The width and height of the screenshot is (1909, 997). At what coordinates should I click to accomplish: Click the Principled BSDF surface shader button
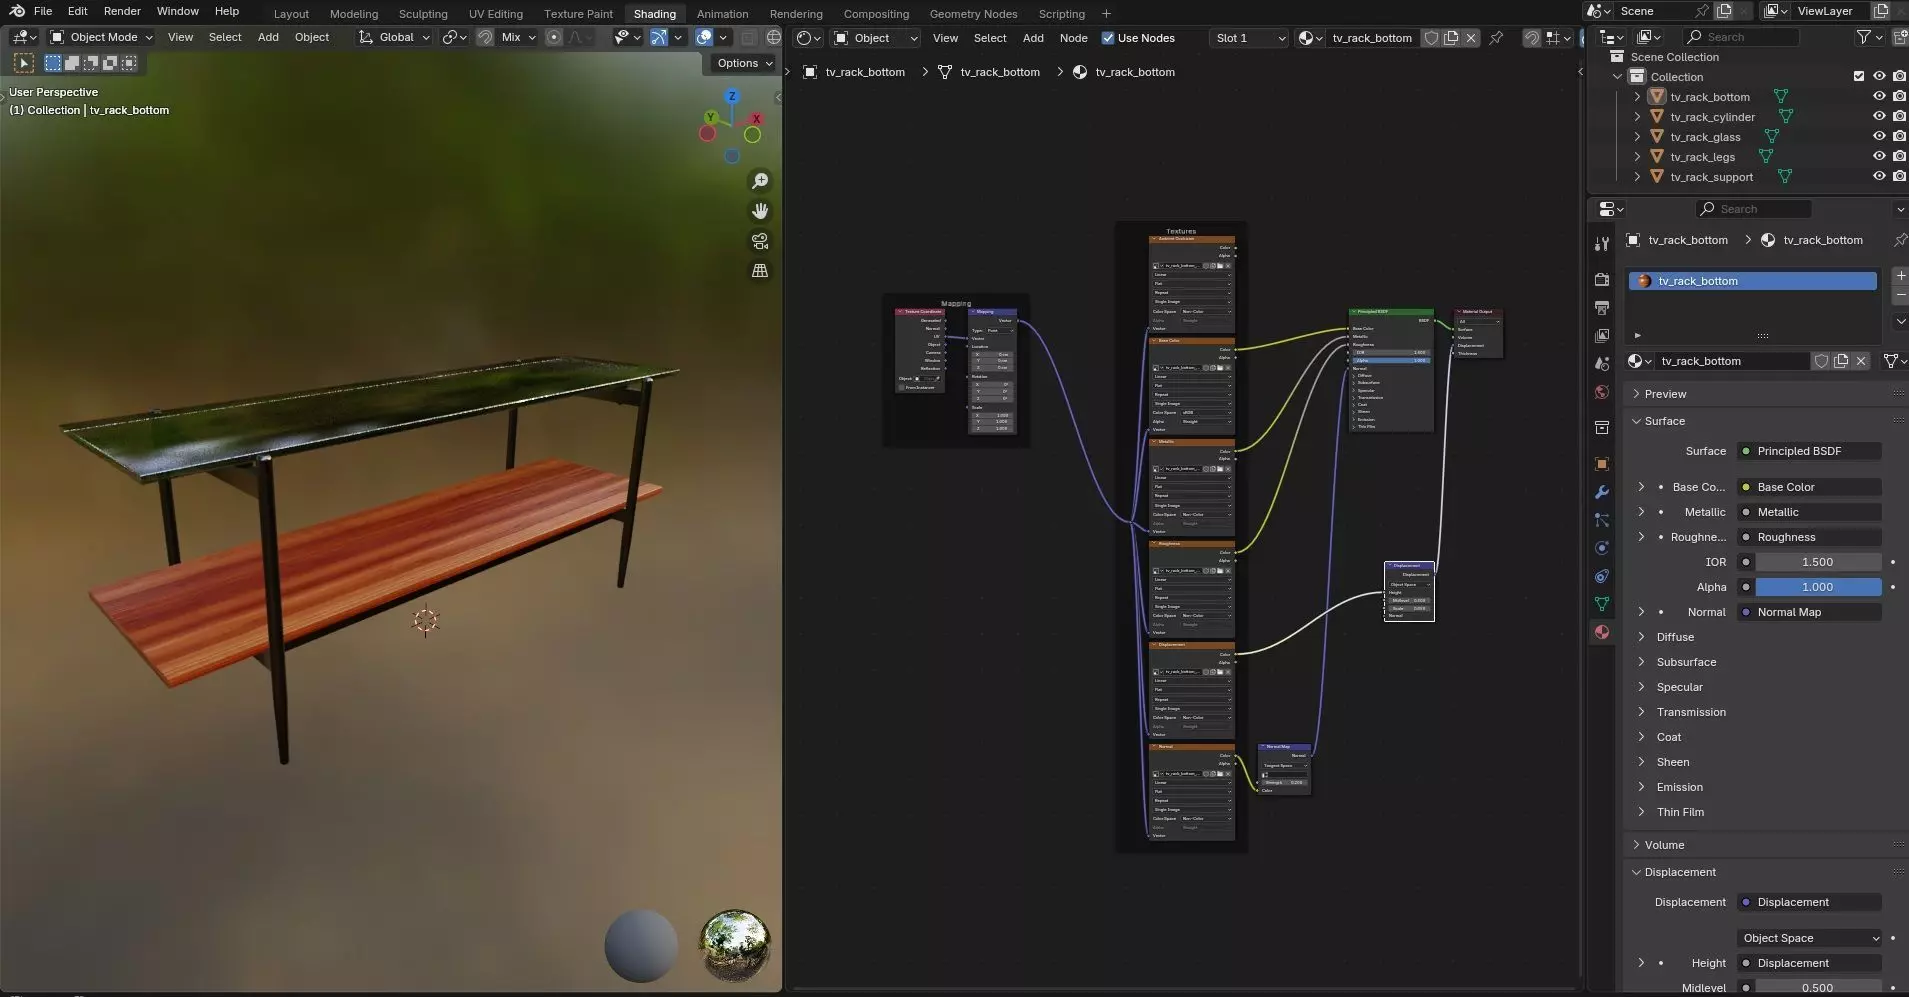1810,451
